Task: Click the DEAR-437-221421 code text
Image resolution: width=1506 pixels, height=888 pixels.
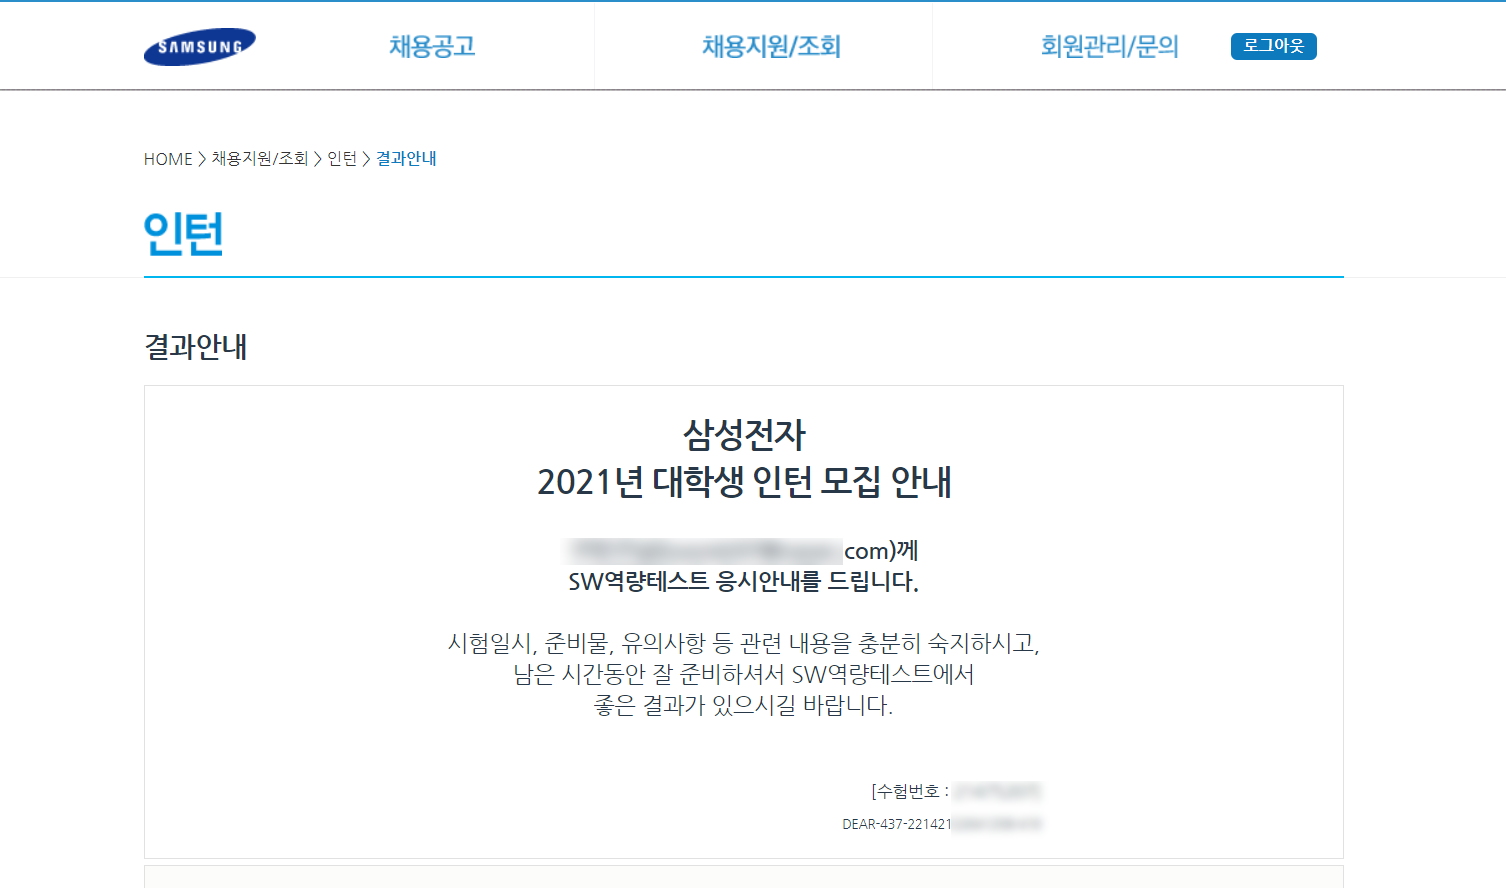Action: point(897,824)
